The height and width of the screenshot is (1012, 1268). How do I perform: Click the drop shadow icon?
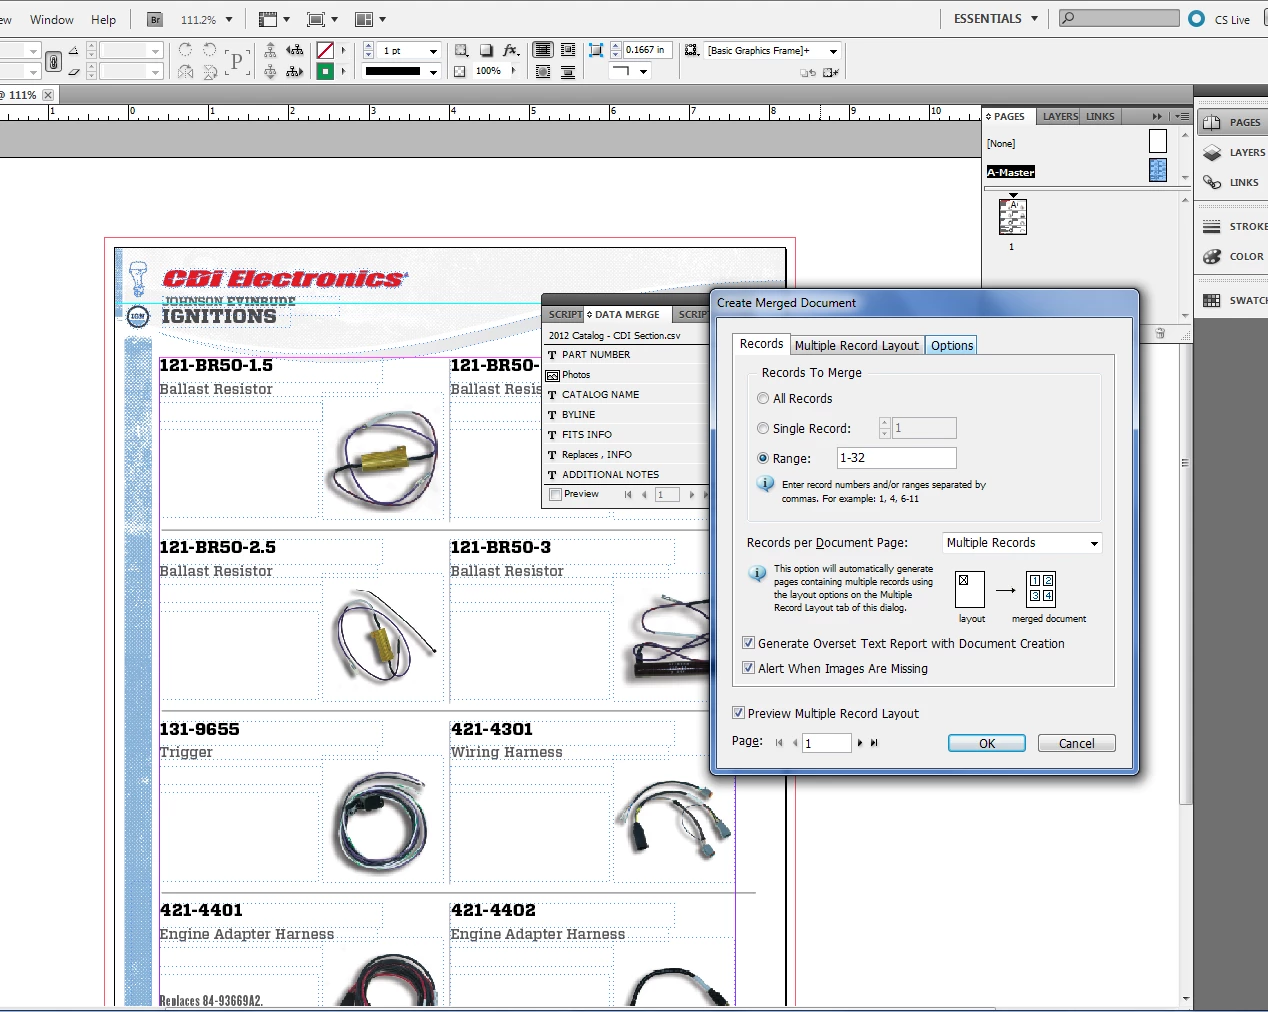[486, 50]
